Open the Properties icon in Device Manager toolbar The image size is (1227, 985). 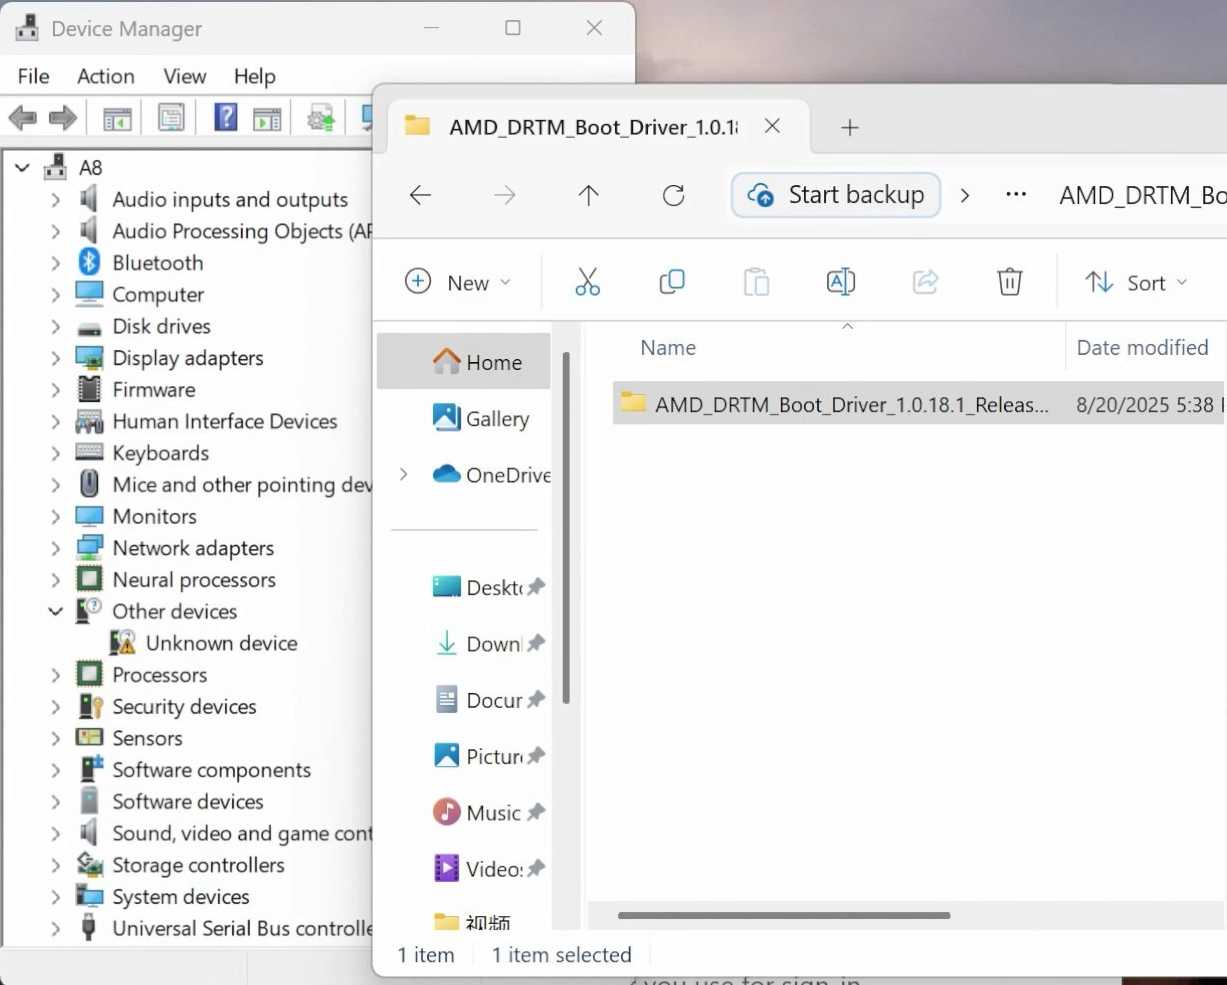click(x=171, y=119)
